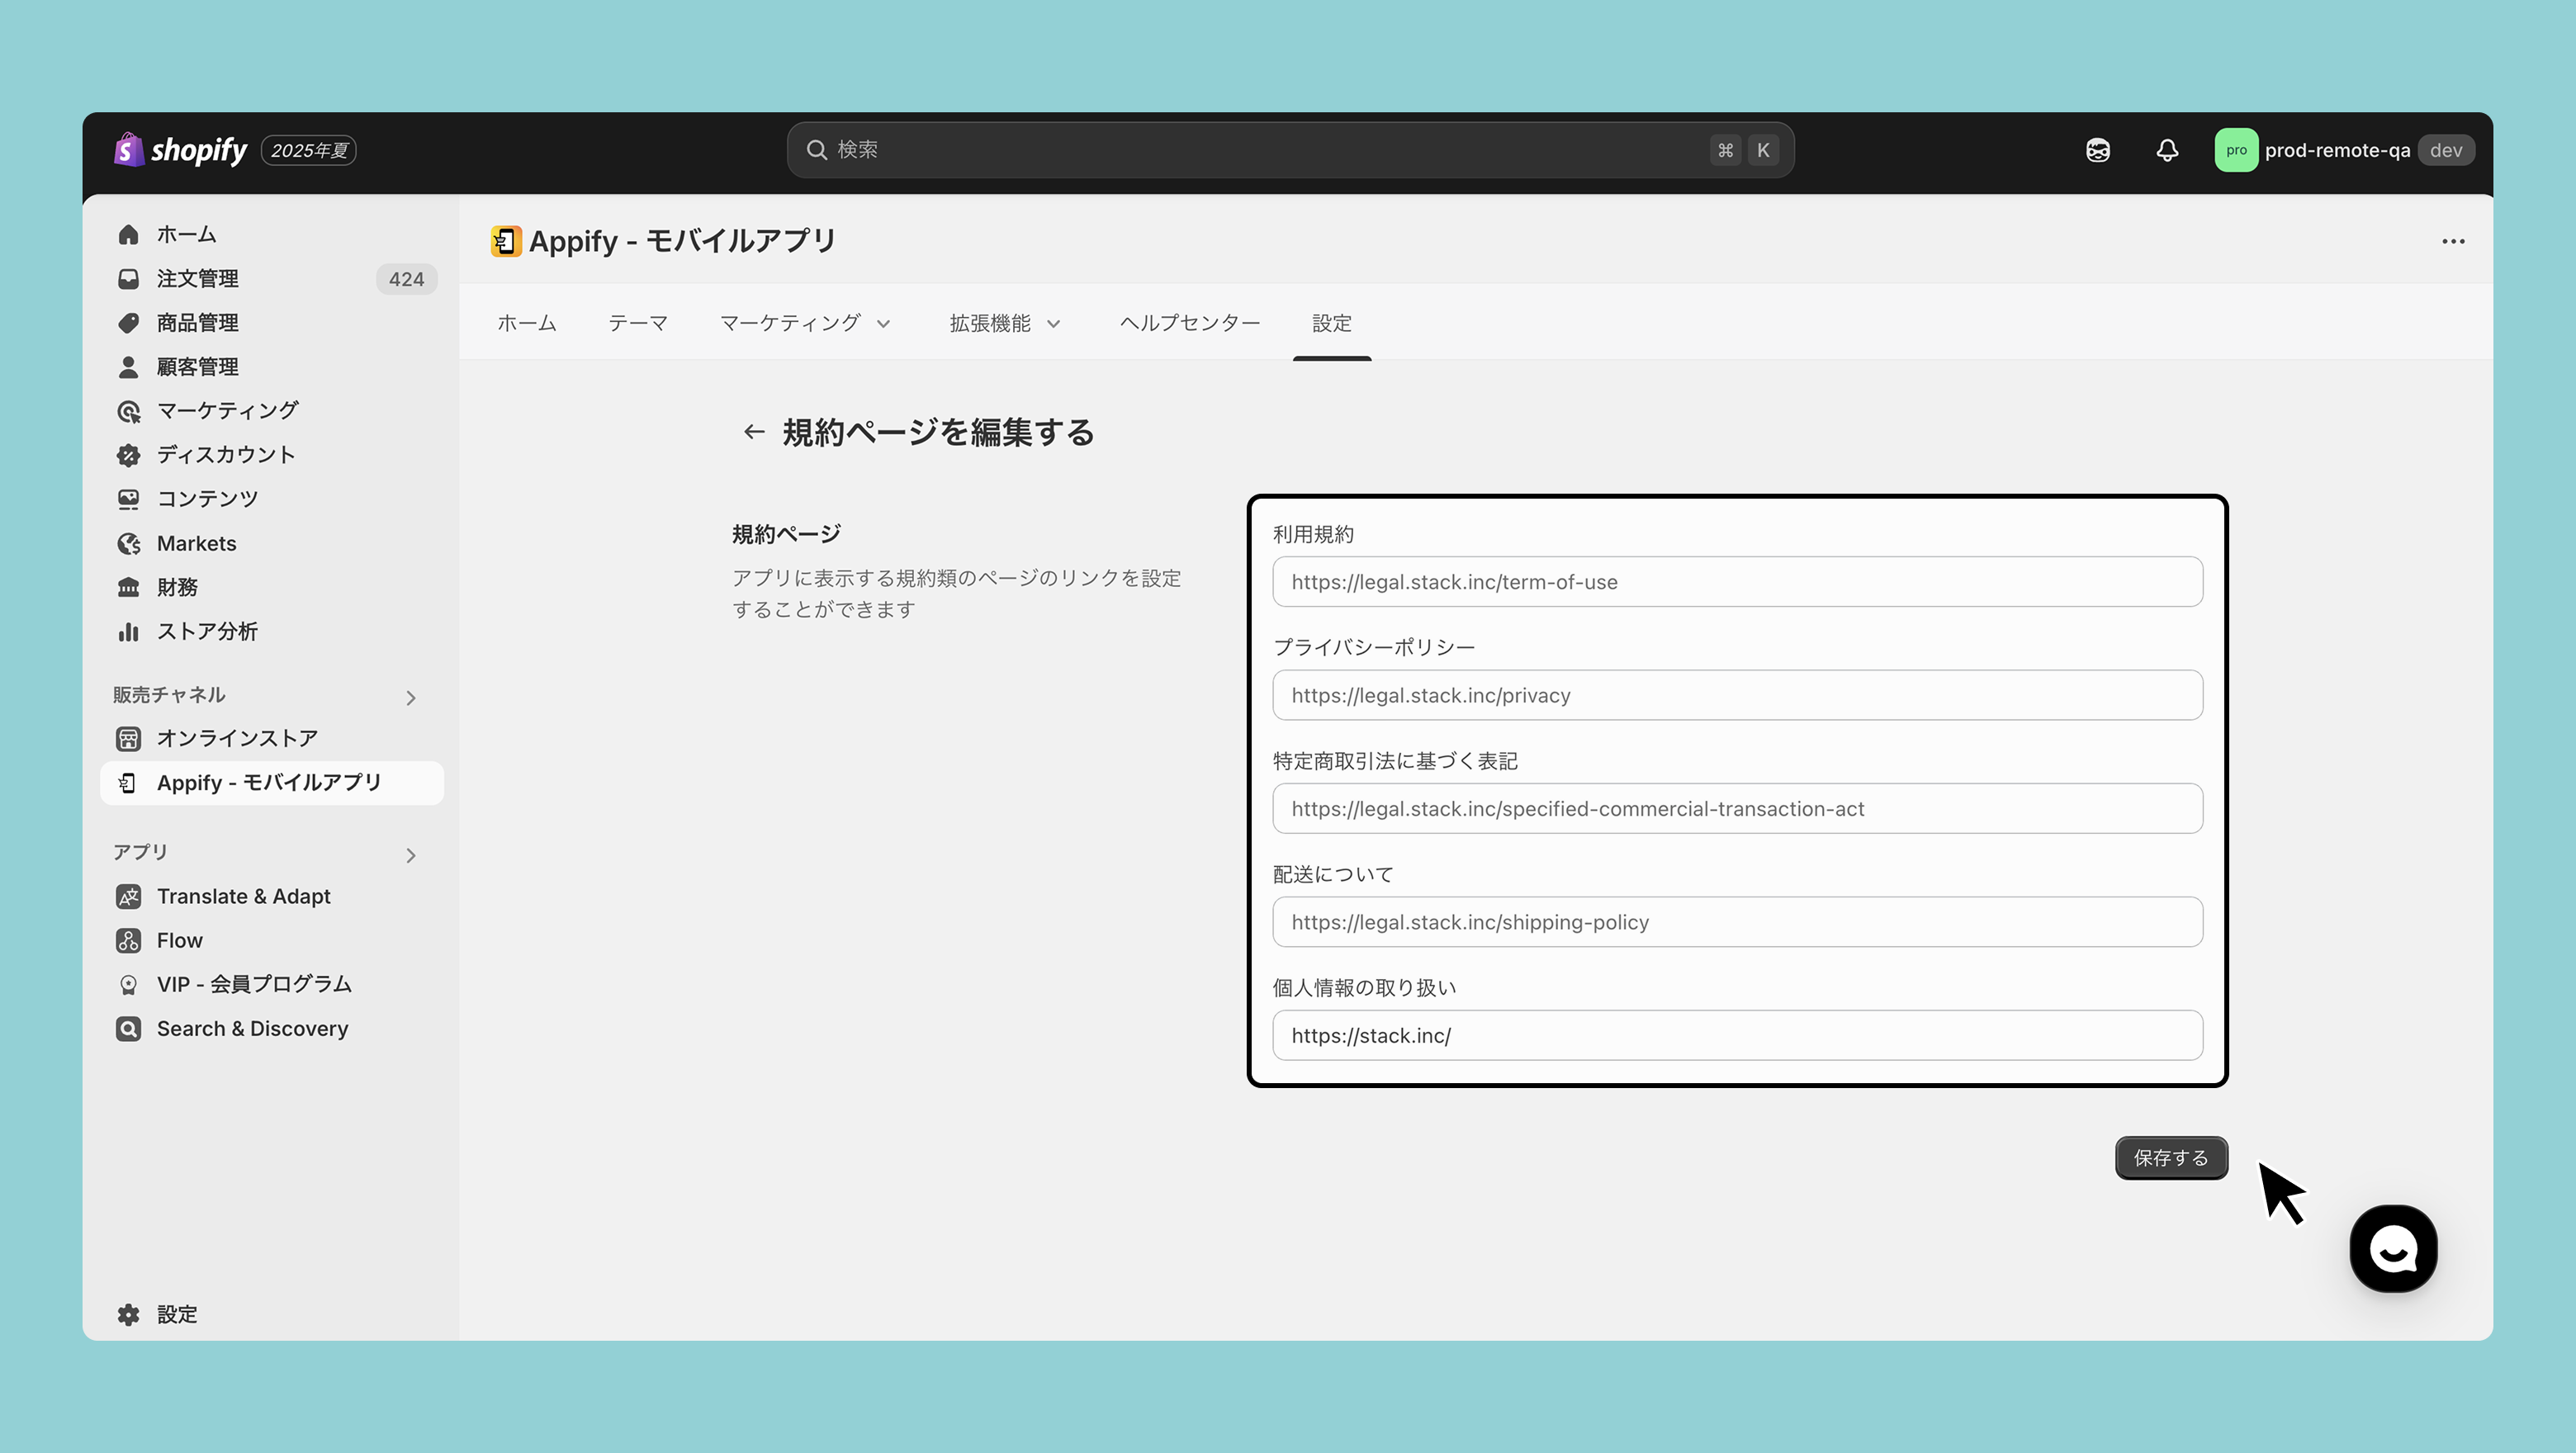Open Flow app in sidebar
Screen dimensions: 2576x1453
pos(179,940)
